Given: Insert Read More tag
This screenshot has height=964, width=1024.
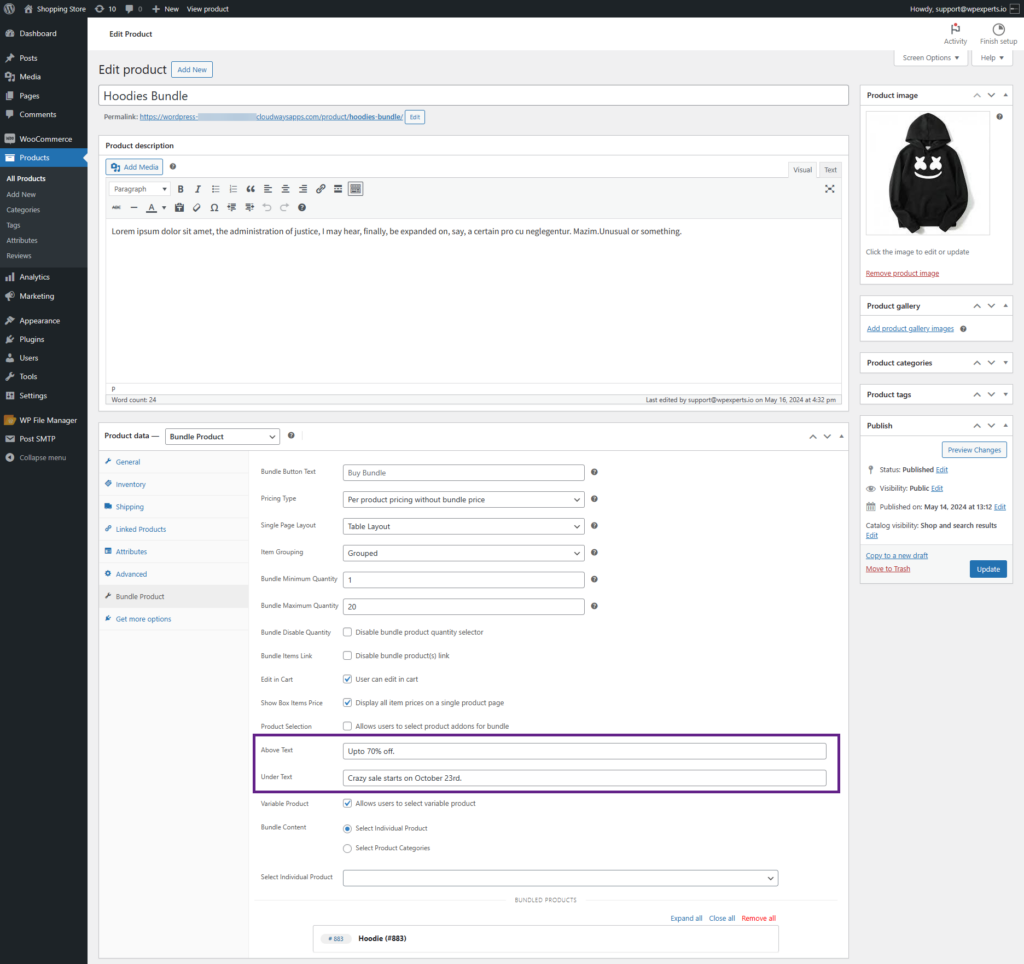Looking at the screenshot, I should [338, 189].
